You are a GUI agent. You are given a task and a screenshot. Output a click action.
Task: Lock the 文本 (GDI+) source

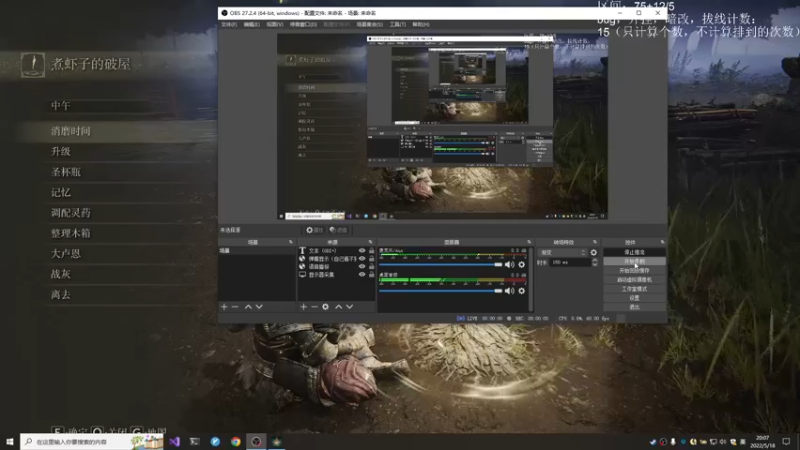pos(371,251)
